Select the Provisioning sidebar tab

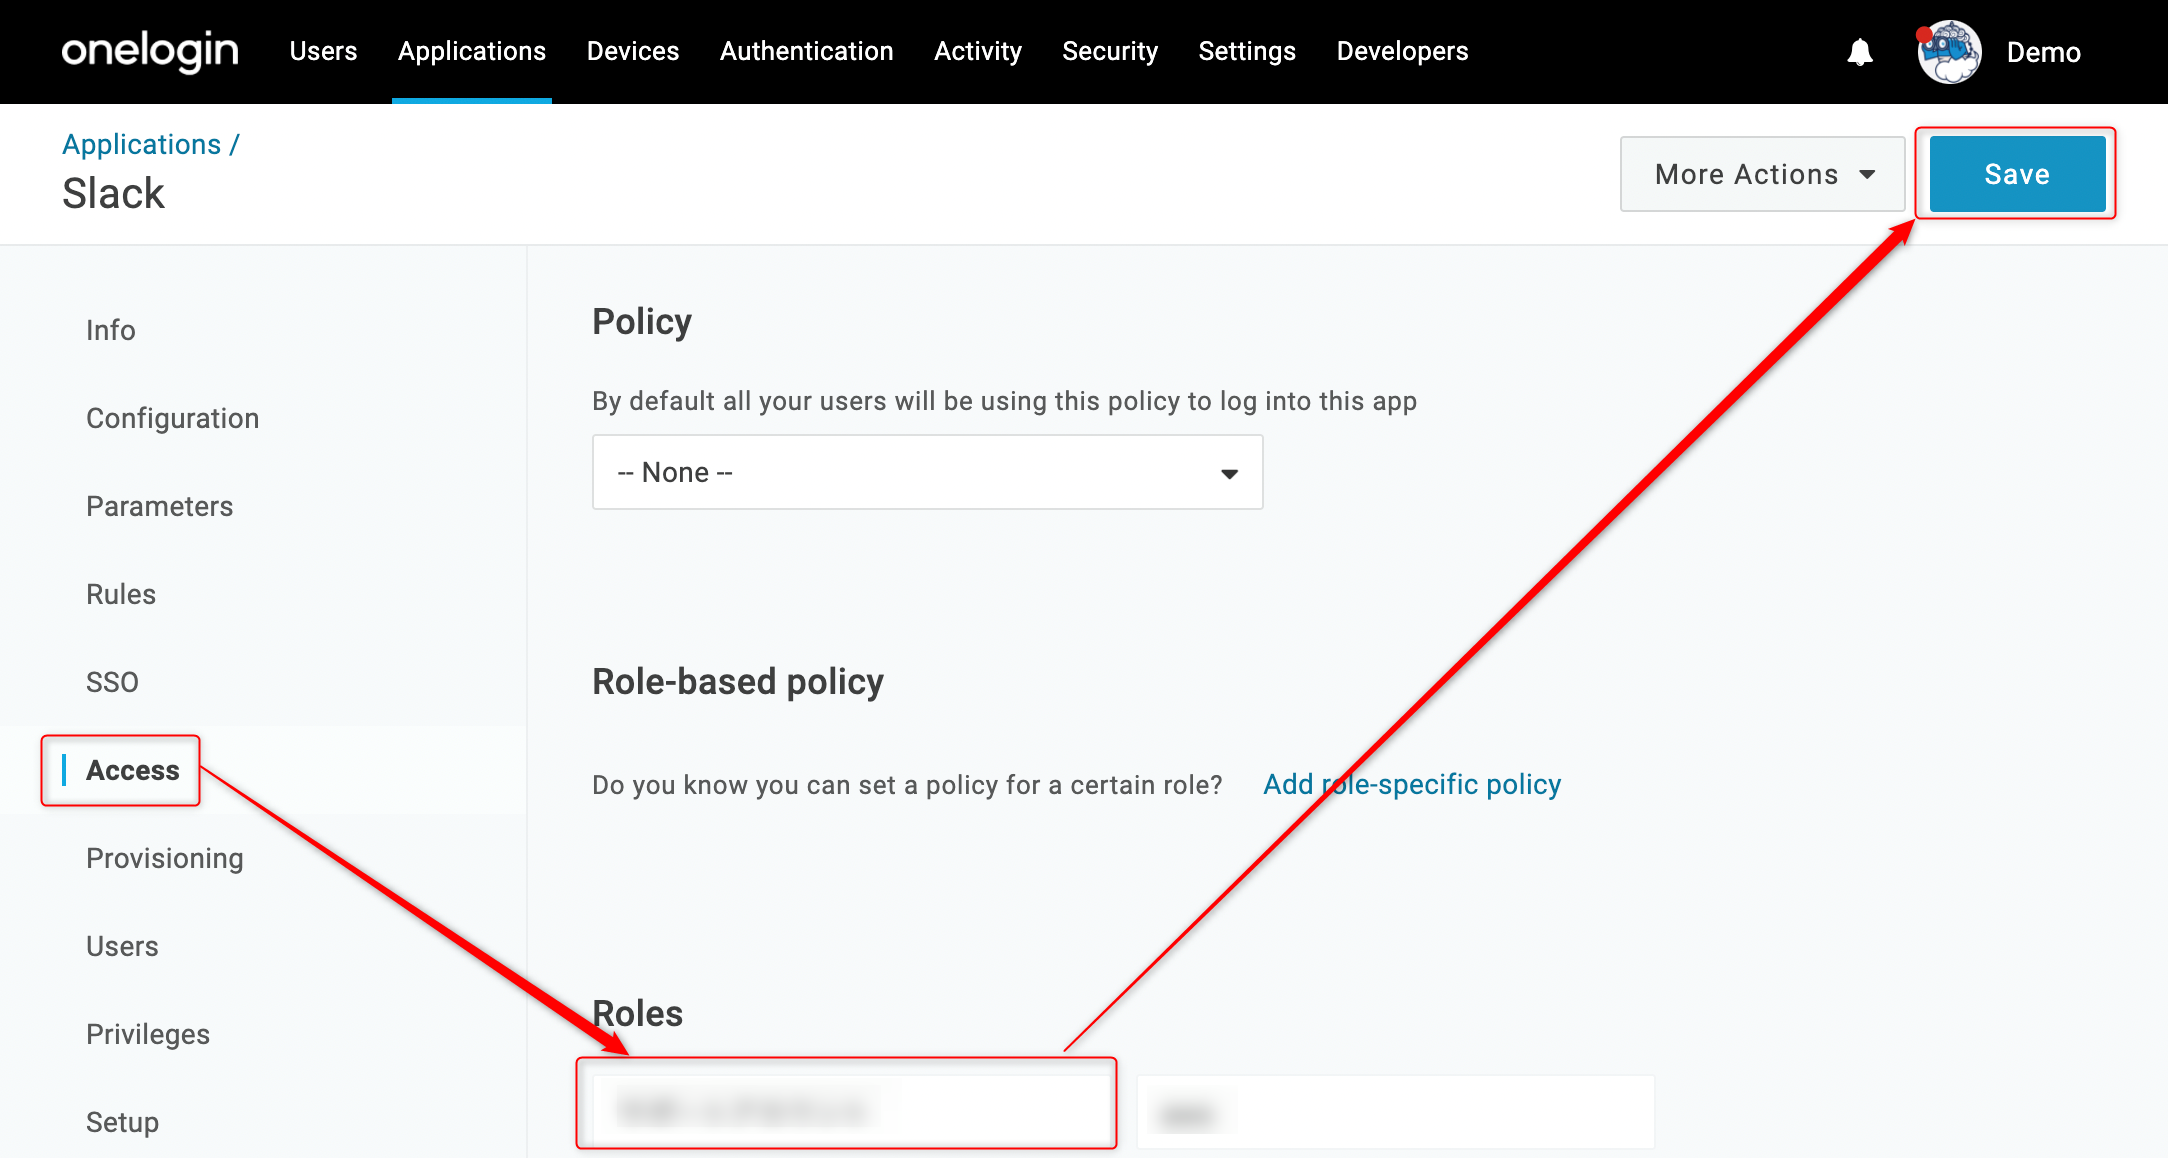click(x=165, y=858)
